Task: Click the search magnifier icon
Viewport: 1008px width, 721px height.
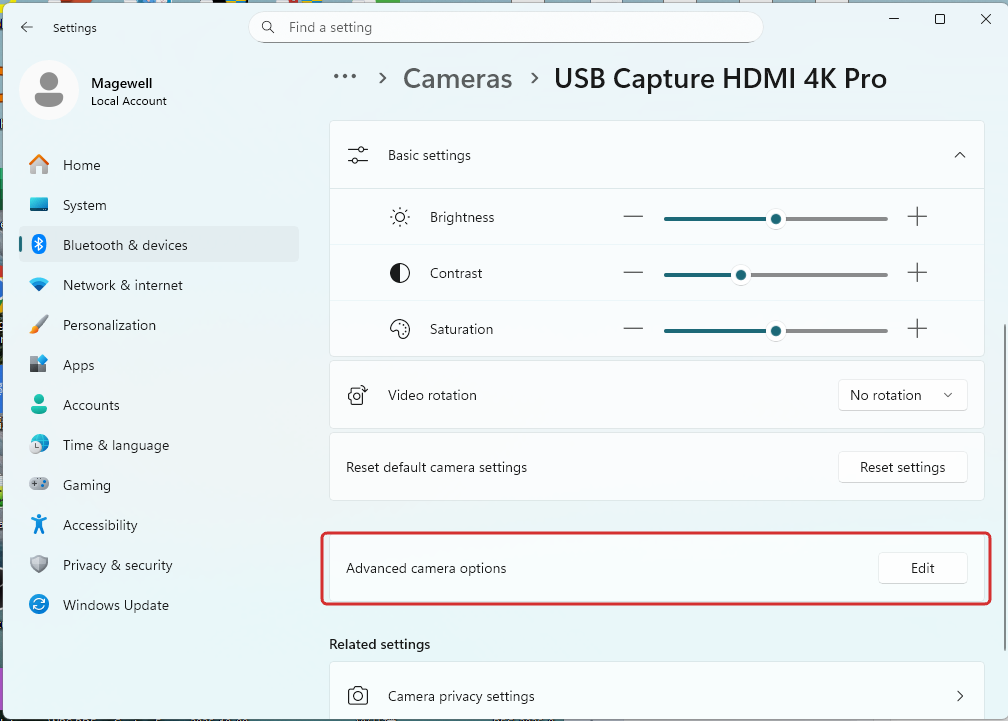Action: tap(268, 28)
